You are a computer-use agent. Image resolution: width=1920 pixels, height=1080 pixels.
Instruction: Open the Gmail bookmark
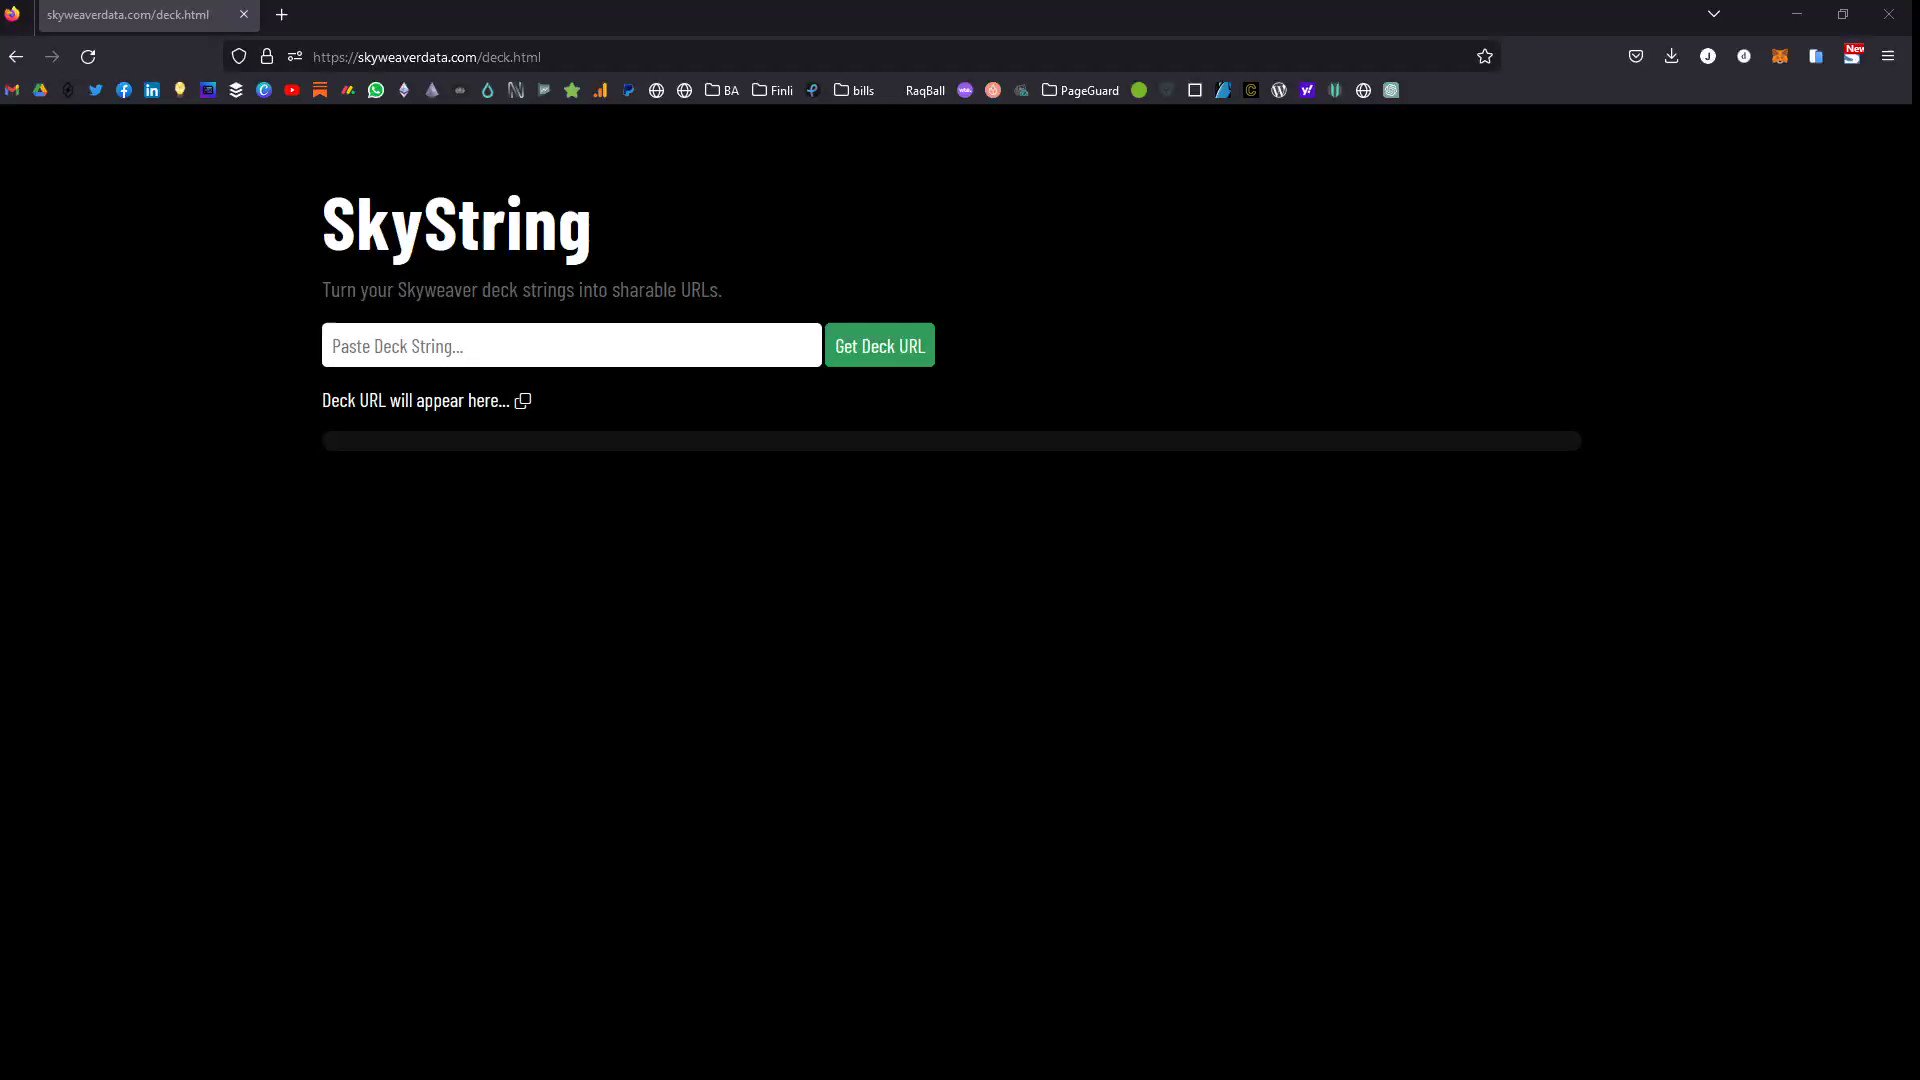coord(12,90)
